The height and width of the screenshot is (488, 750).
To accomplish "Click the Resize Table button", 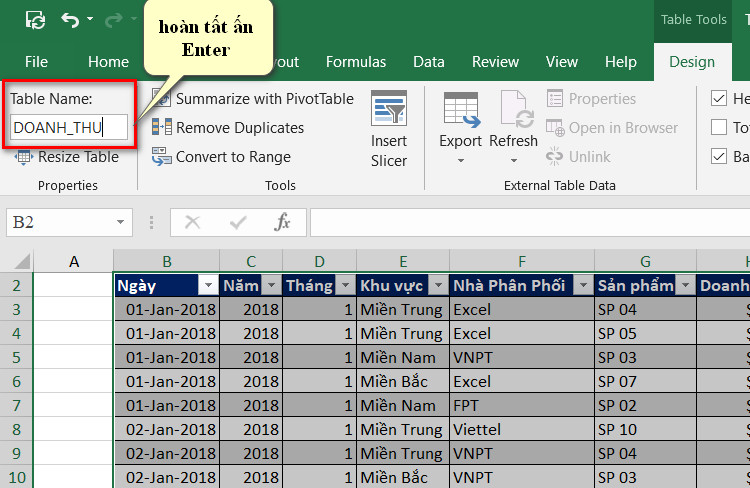I will (67, 157).
